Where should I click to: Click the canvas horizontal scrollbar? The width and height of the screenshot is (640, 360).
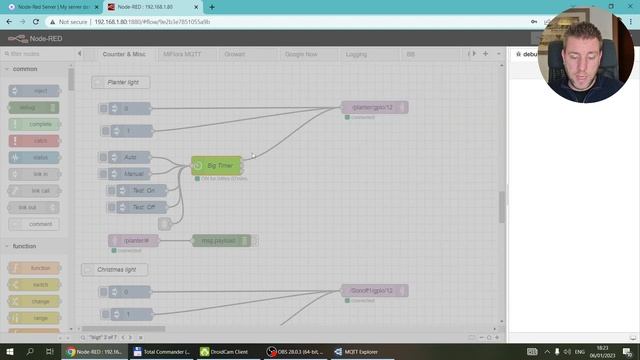[124, 328]
